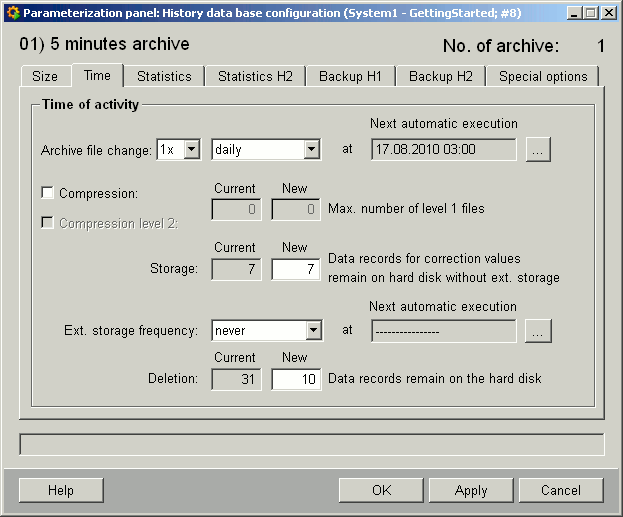
Task: Click the New Storage value field
Action: coord(296,269)
